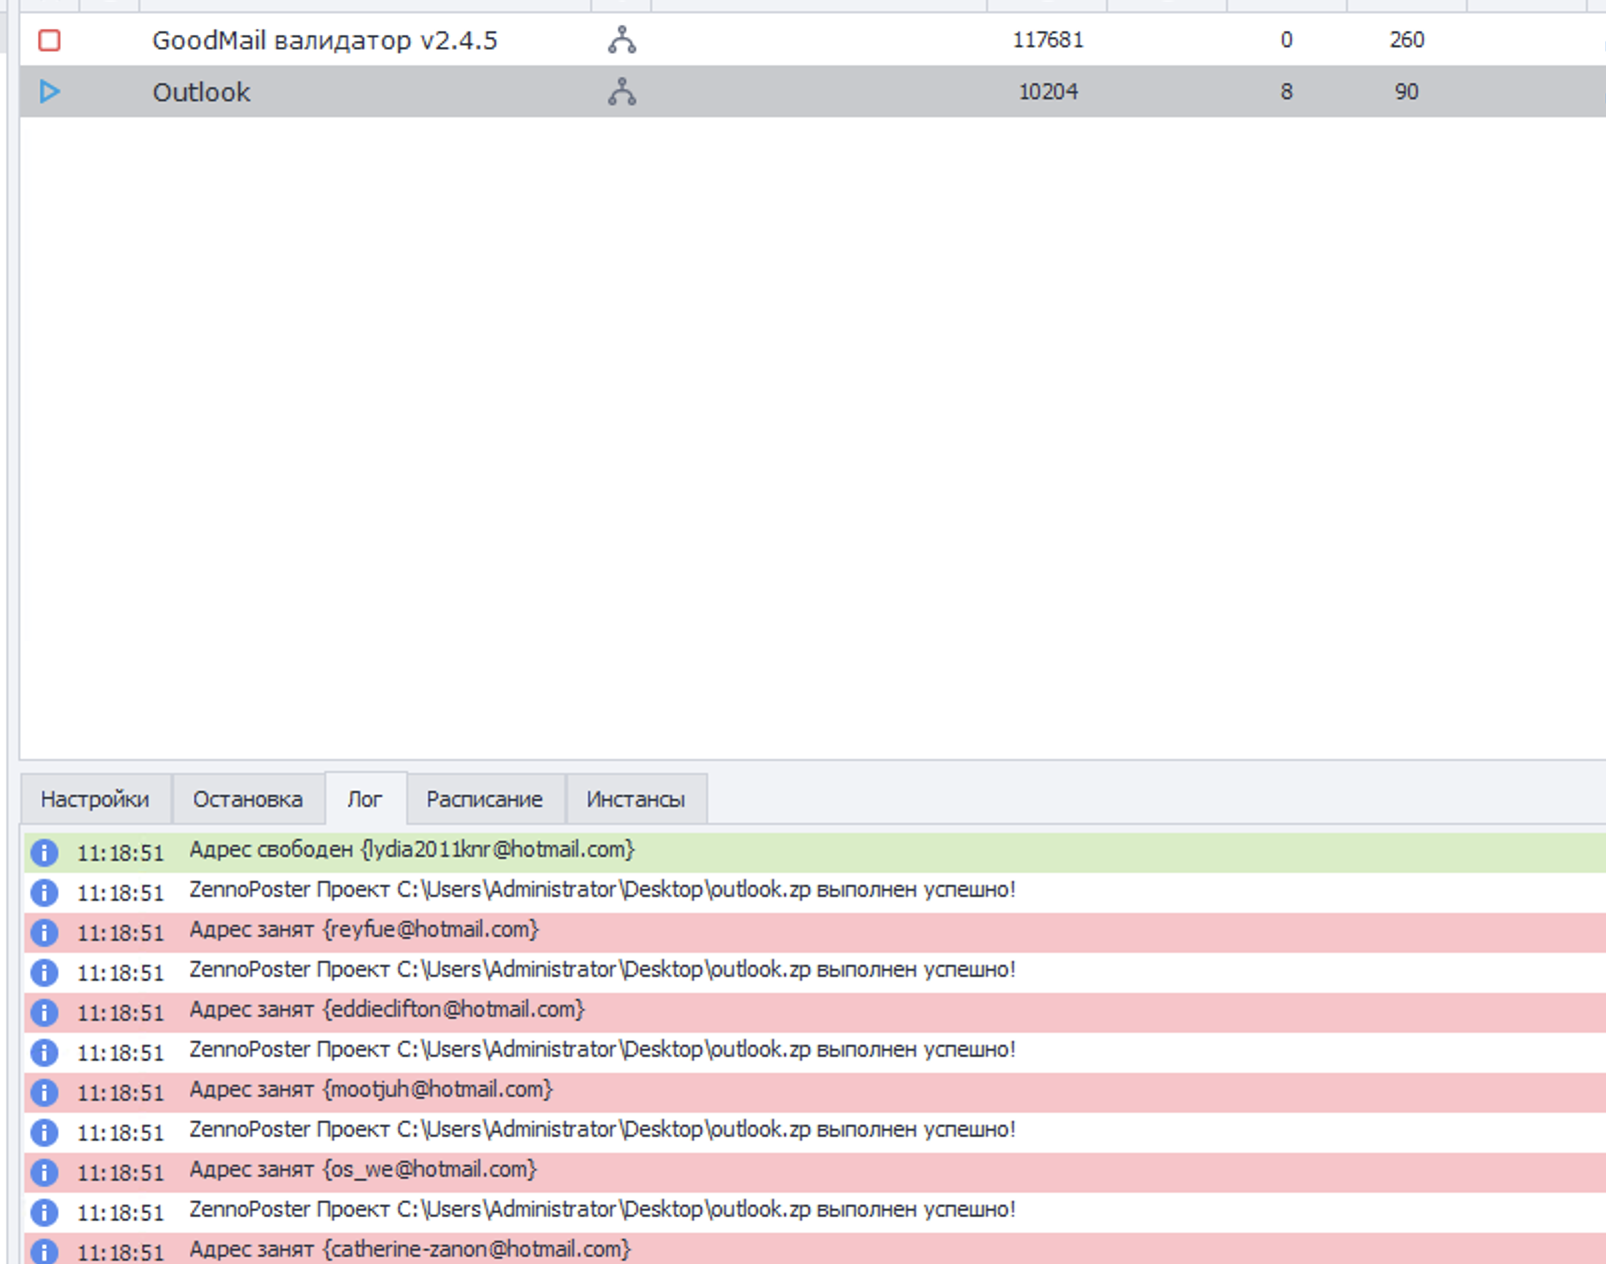Select log message 'Адрес занят {catherine-zanon@hotmail.com}'
This screenshot has height=1264, width=1606.
(410, 1250)
